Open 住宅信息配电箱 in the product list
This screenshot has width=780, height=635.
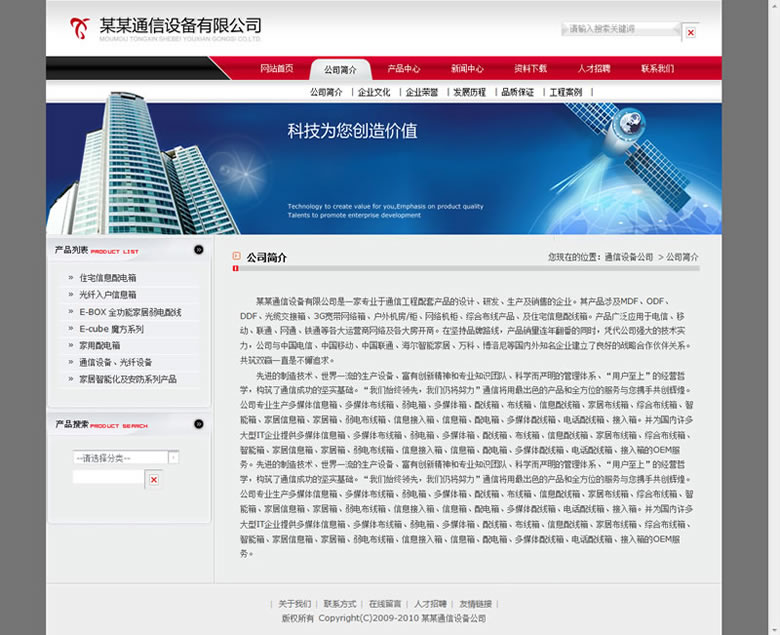[108, 278]
